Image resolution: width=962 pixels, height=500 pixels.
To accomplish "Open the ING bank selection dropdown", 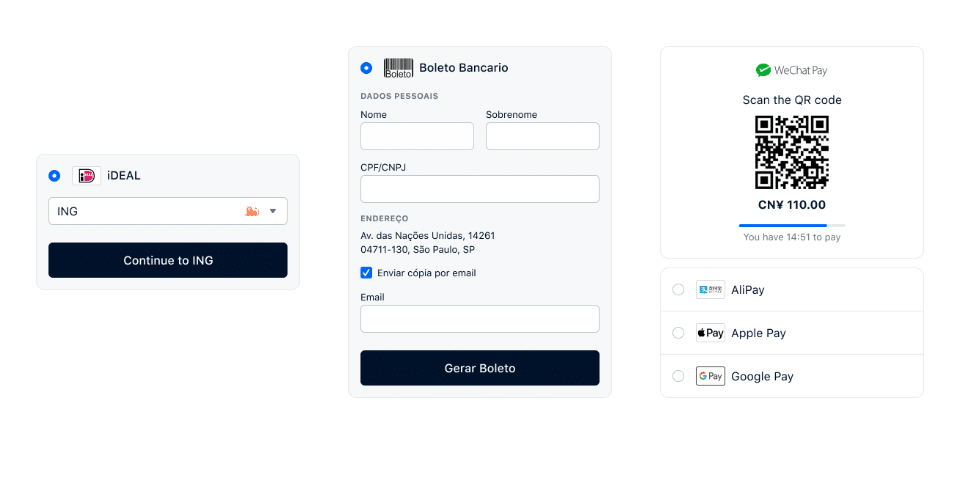I will click(x=168, y=211).
